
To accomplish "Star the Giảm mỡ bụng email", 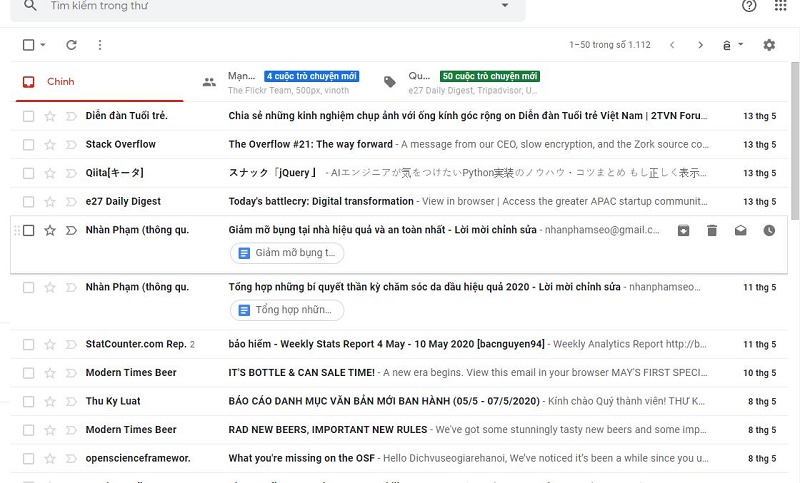I will coord(49,231).
